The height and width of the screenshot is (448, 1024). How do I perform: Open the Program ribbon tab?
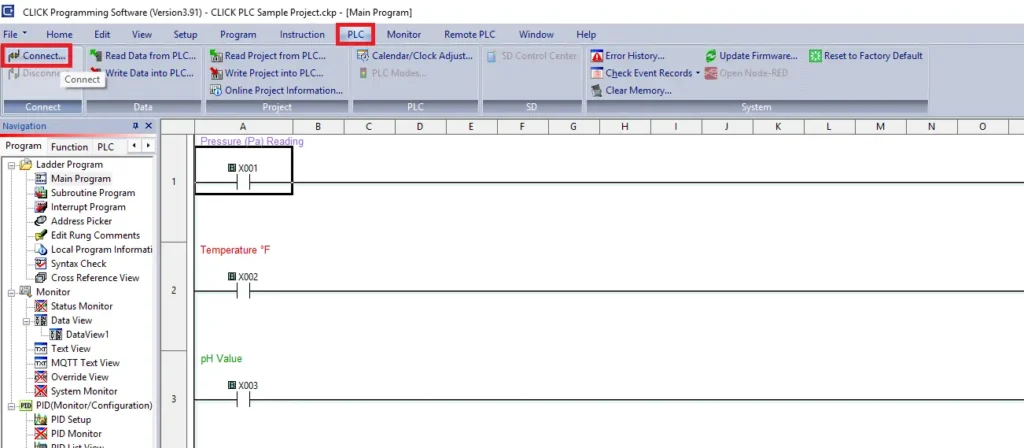[238, 35]
